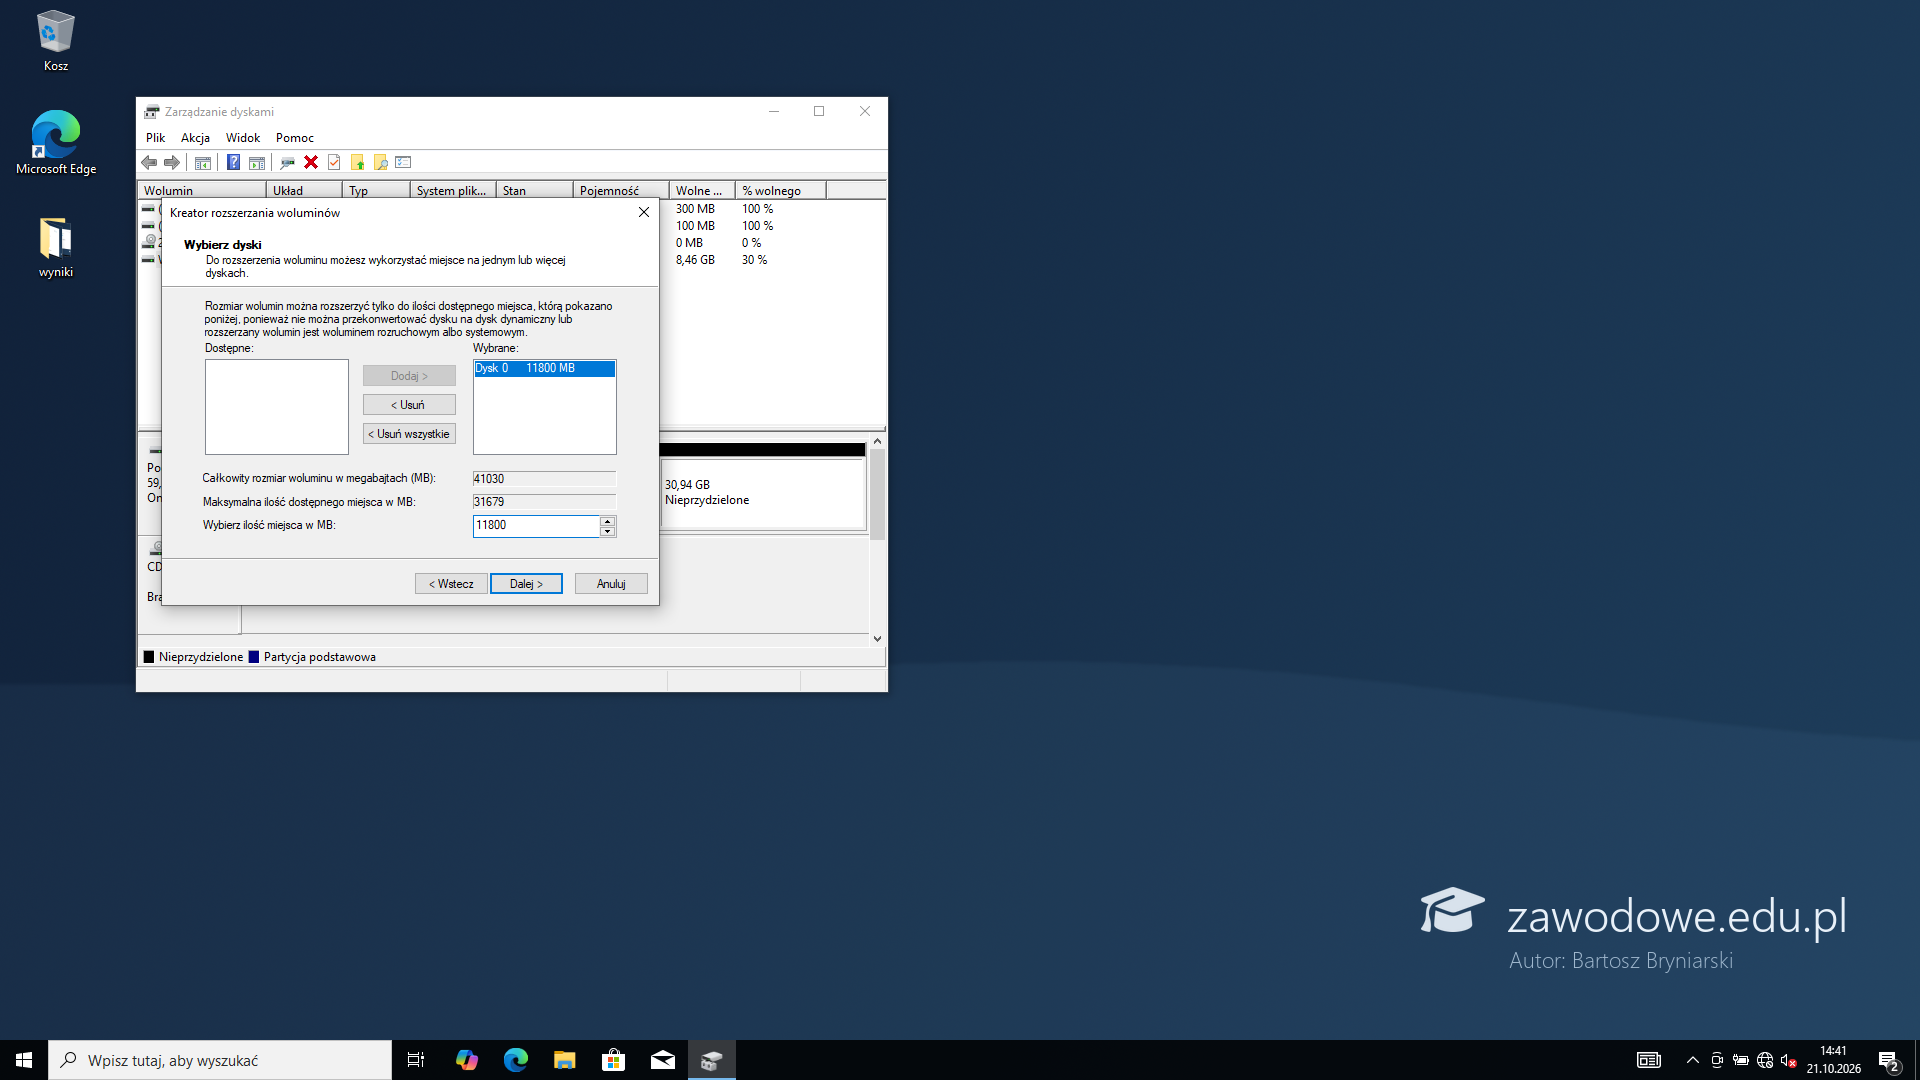Click the Dalej > button
This screenshot has width=1920, height=1080.
coord(526,584)
